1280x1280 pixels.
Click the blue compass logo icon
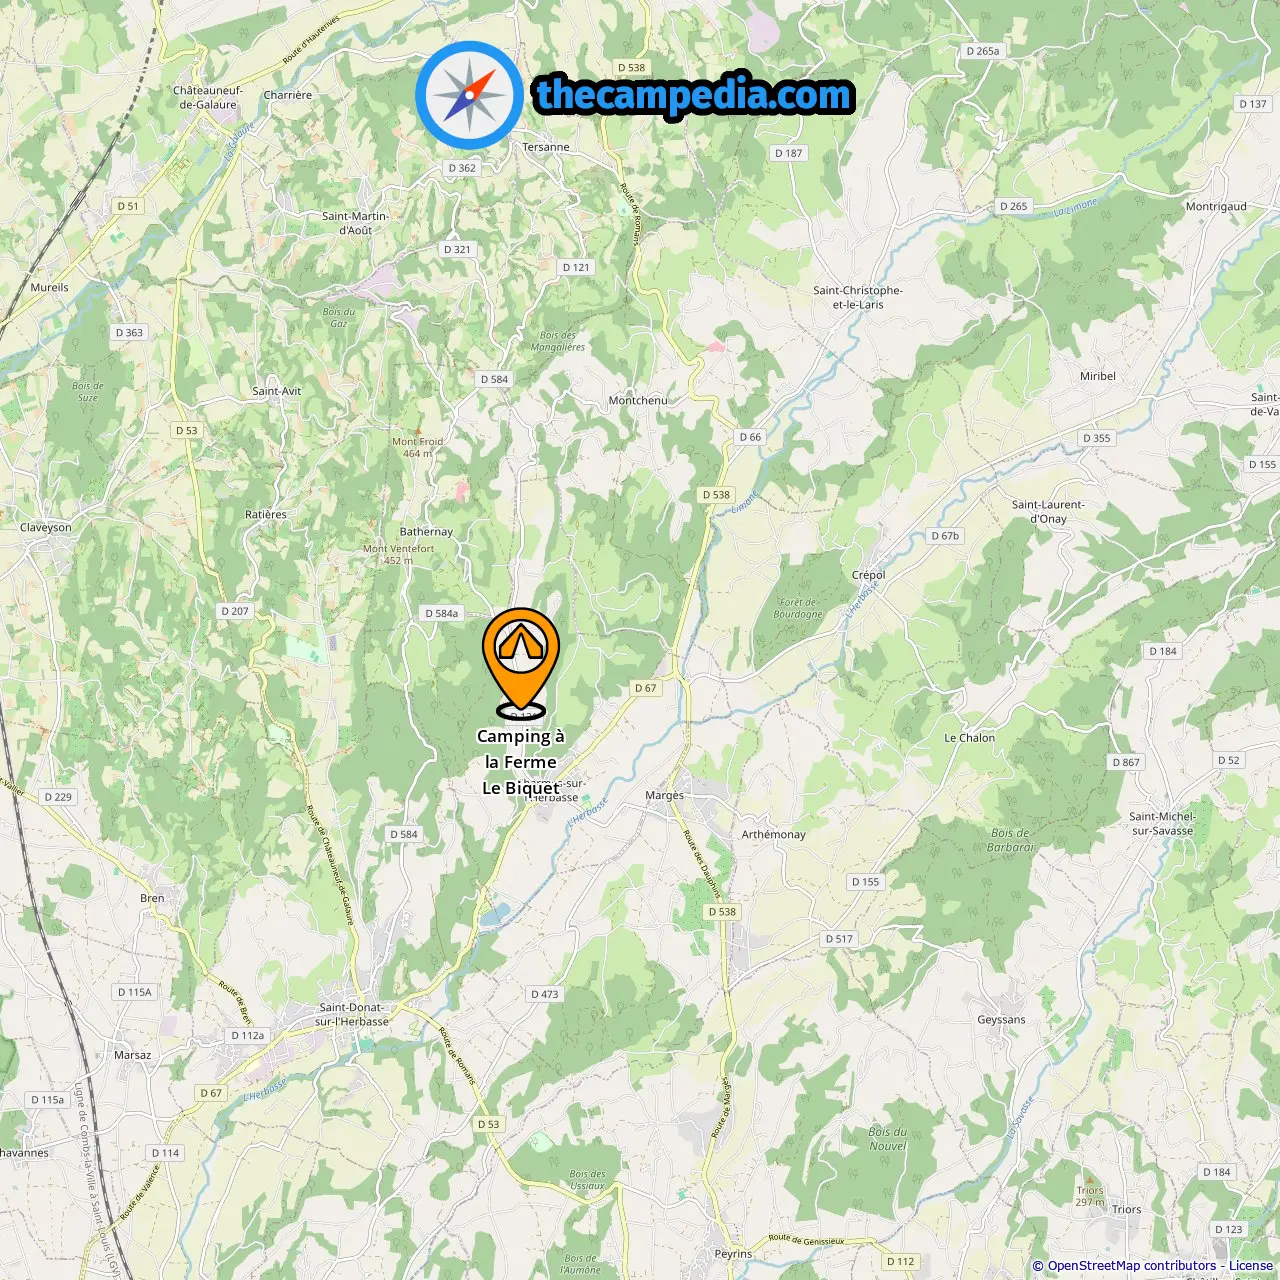(469, 95)
